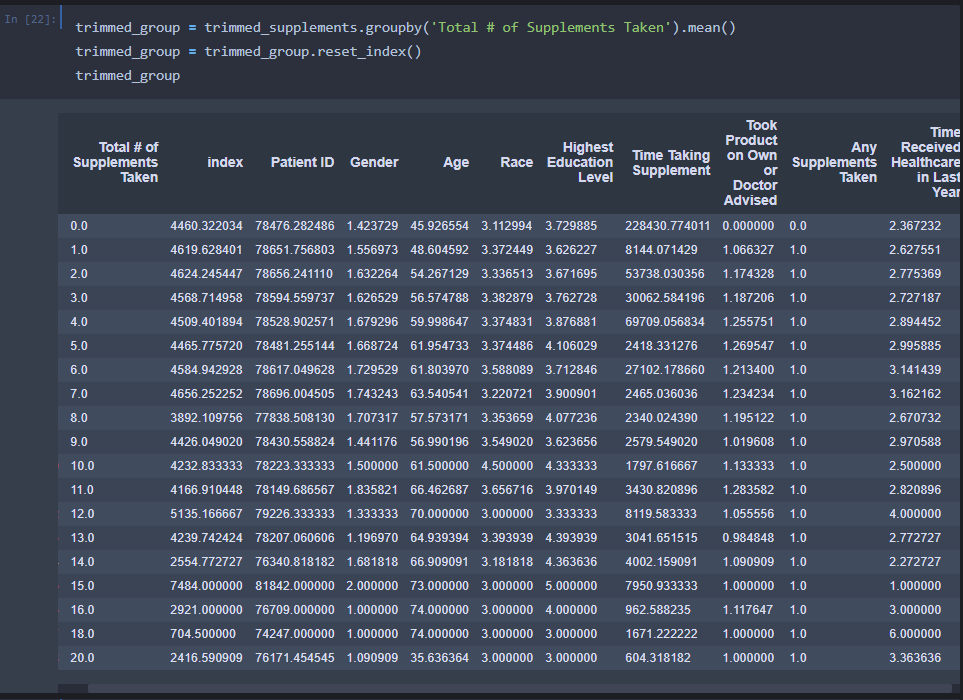Click the In [22] cell prompt label

(30, 19)
